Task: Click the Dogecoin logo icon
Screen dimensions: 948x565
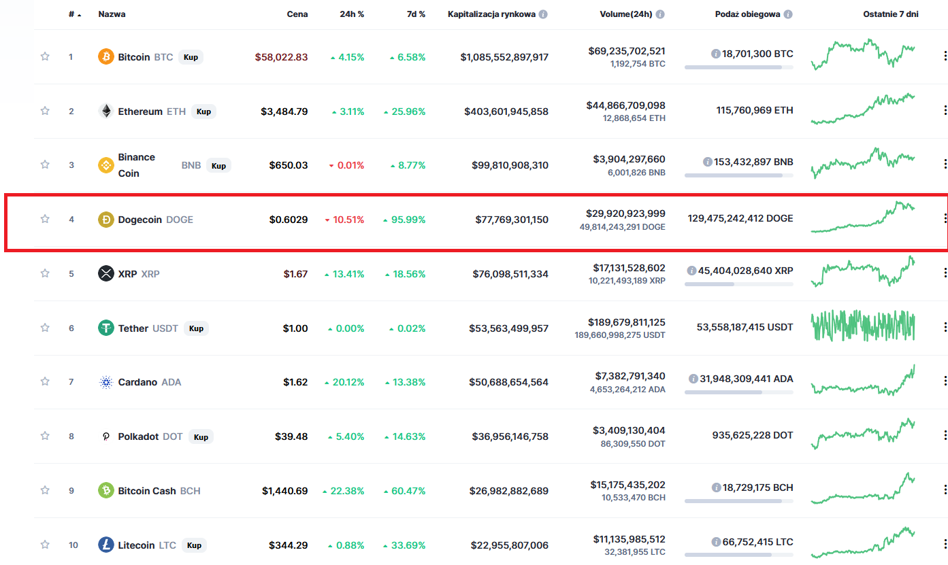Action: pos(106,219)
